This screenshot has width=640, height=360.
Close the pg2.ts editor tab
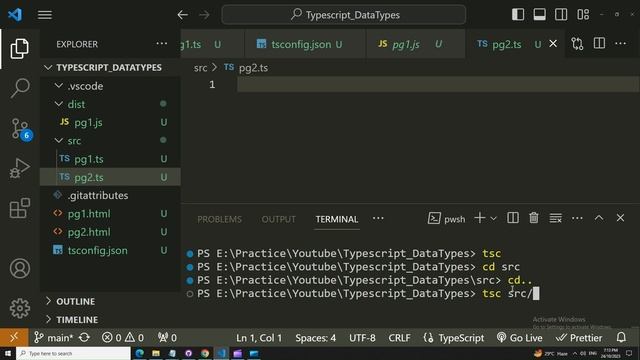pos(553,43)
